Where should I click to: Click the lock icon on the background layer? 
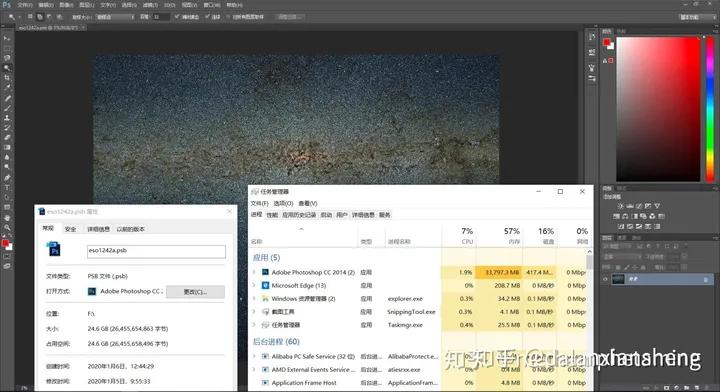706,279
